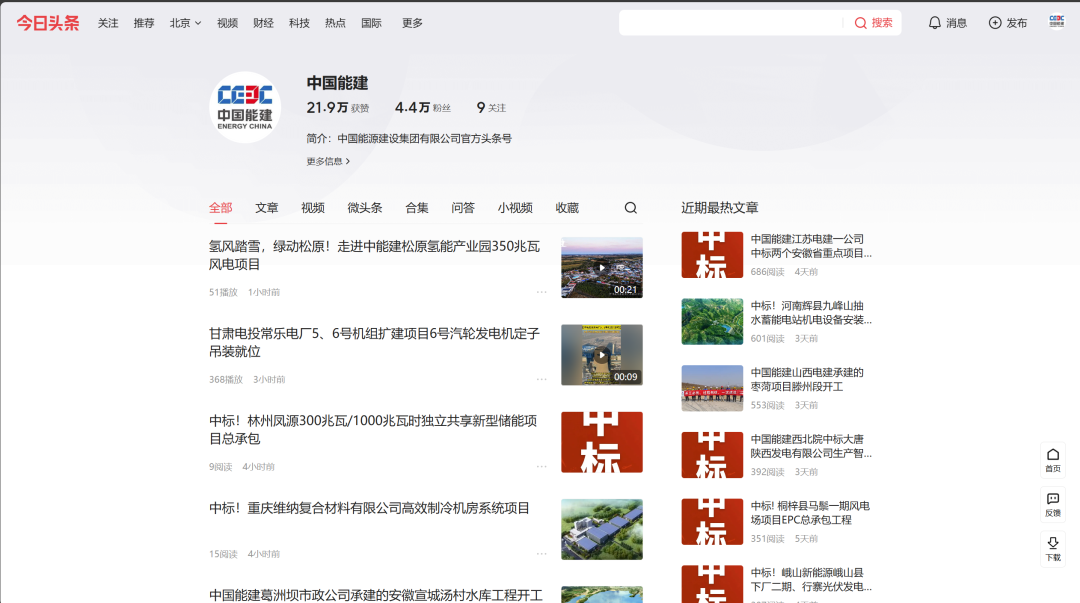Expand the 北京 city dropdown
This screenshot has width=1080, height=603.
coord(185,23)
